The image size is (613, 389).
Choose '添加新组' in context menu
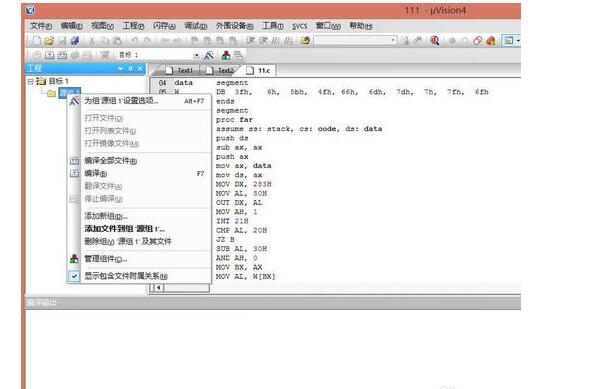tap(140, 216)
